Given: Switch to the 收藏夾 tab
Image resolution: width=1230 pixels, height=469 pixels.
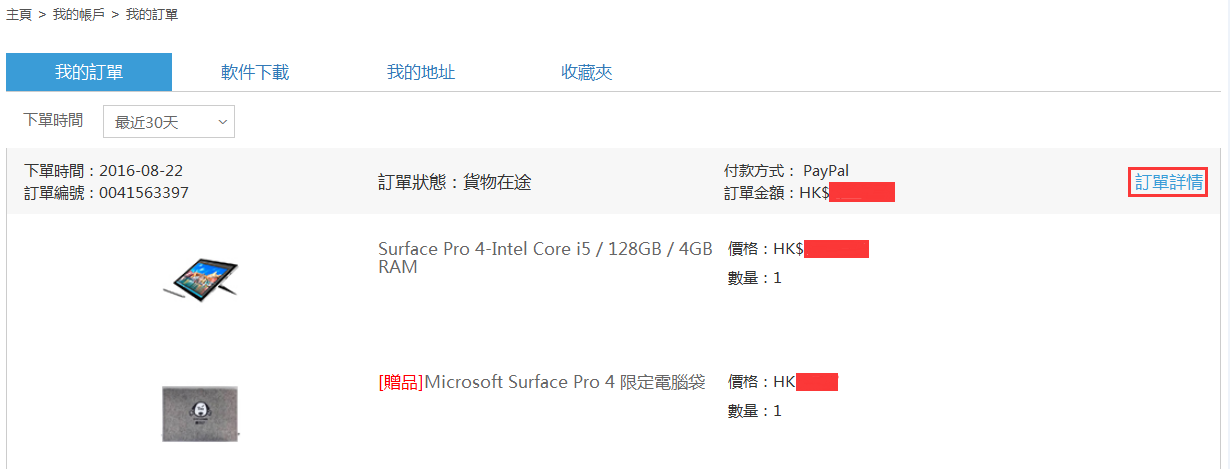Looking at the screenshot, I should 587,72.
